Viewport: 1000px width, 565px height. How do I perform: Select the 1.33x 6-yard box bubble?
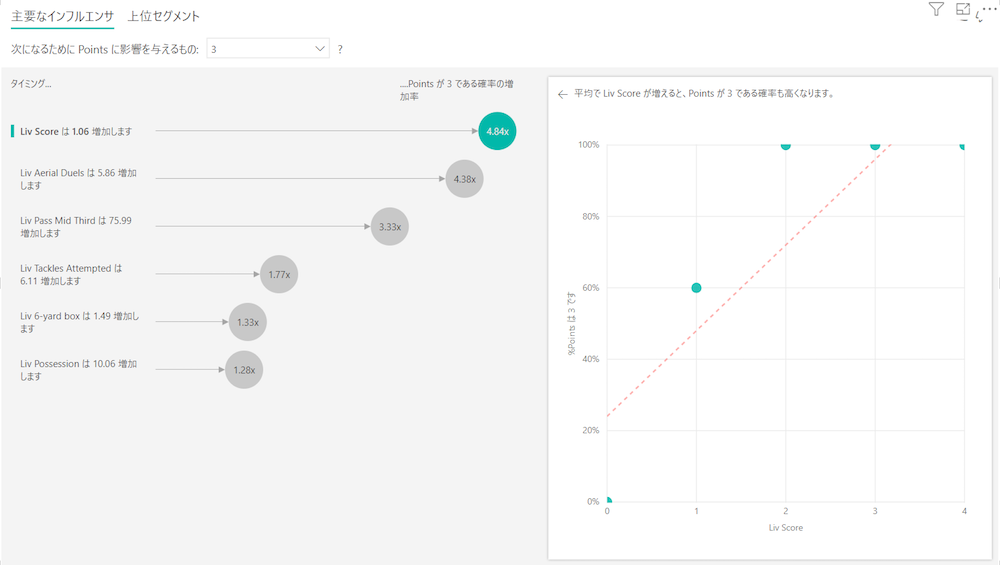point(247,322)
